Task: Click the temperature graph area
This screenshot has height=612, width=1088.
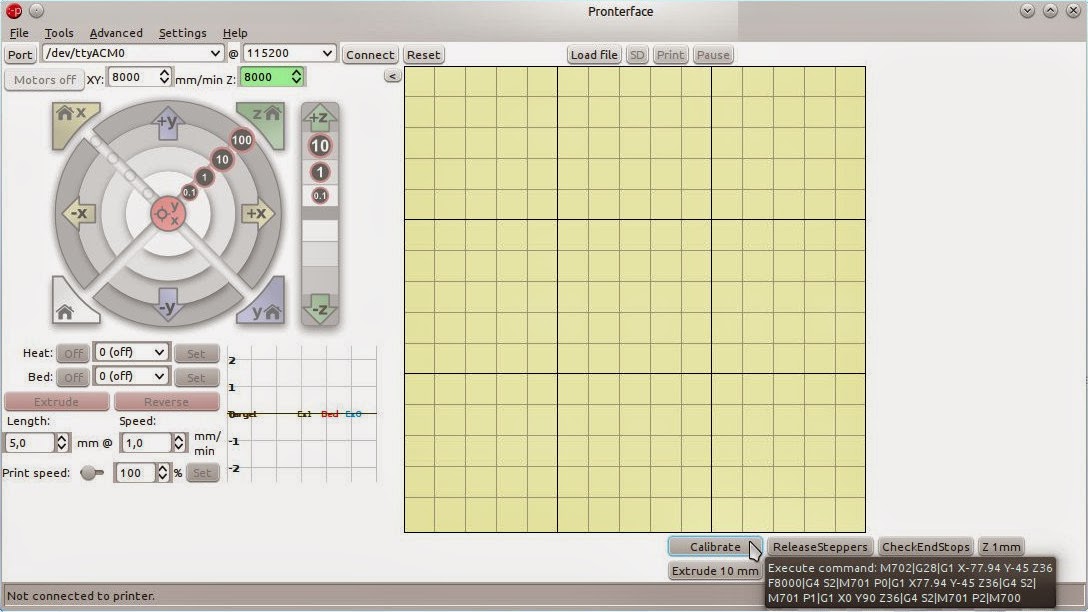Action: 303,414
